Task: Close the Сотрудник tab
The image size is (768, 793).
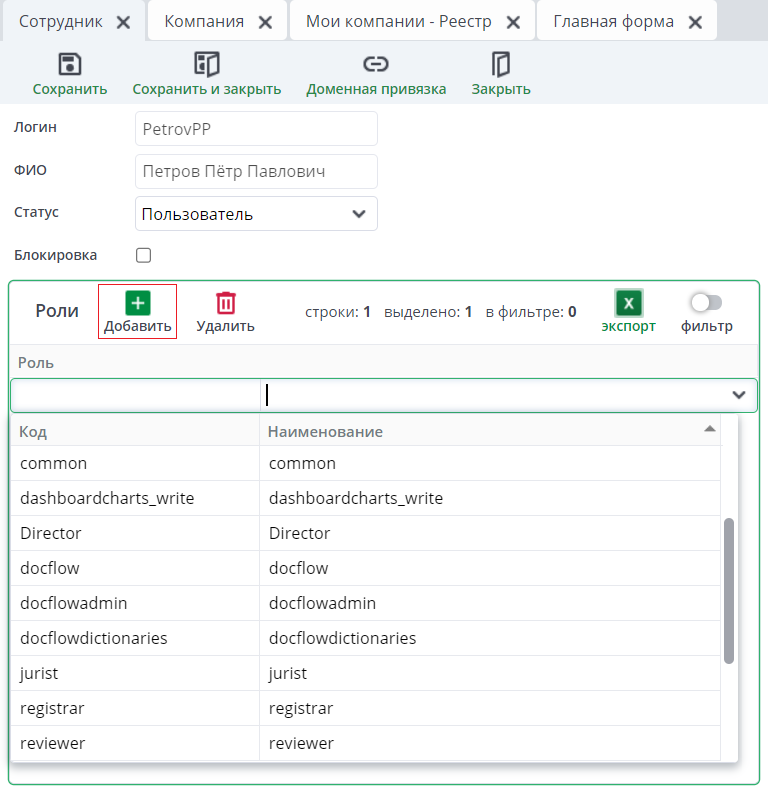Action: (123, 22)
